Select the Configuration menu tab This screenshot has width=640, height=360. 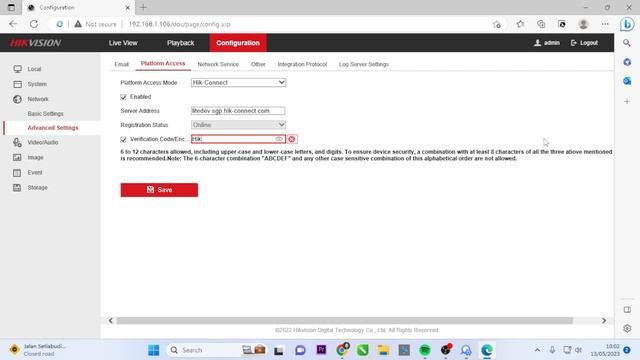tap(238, 43)
